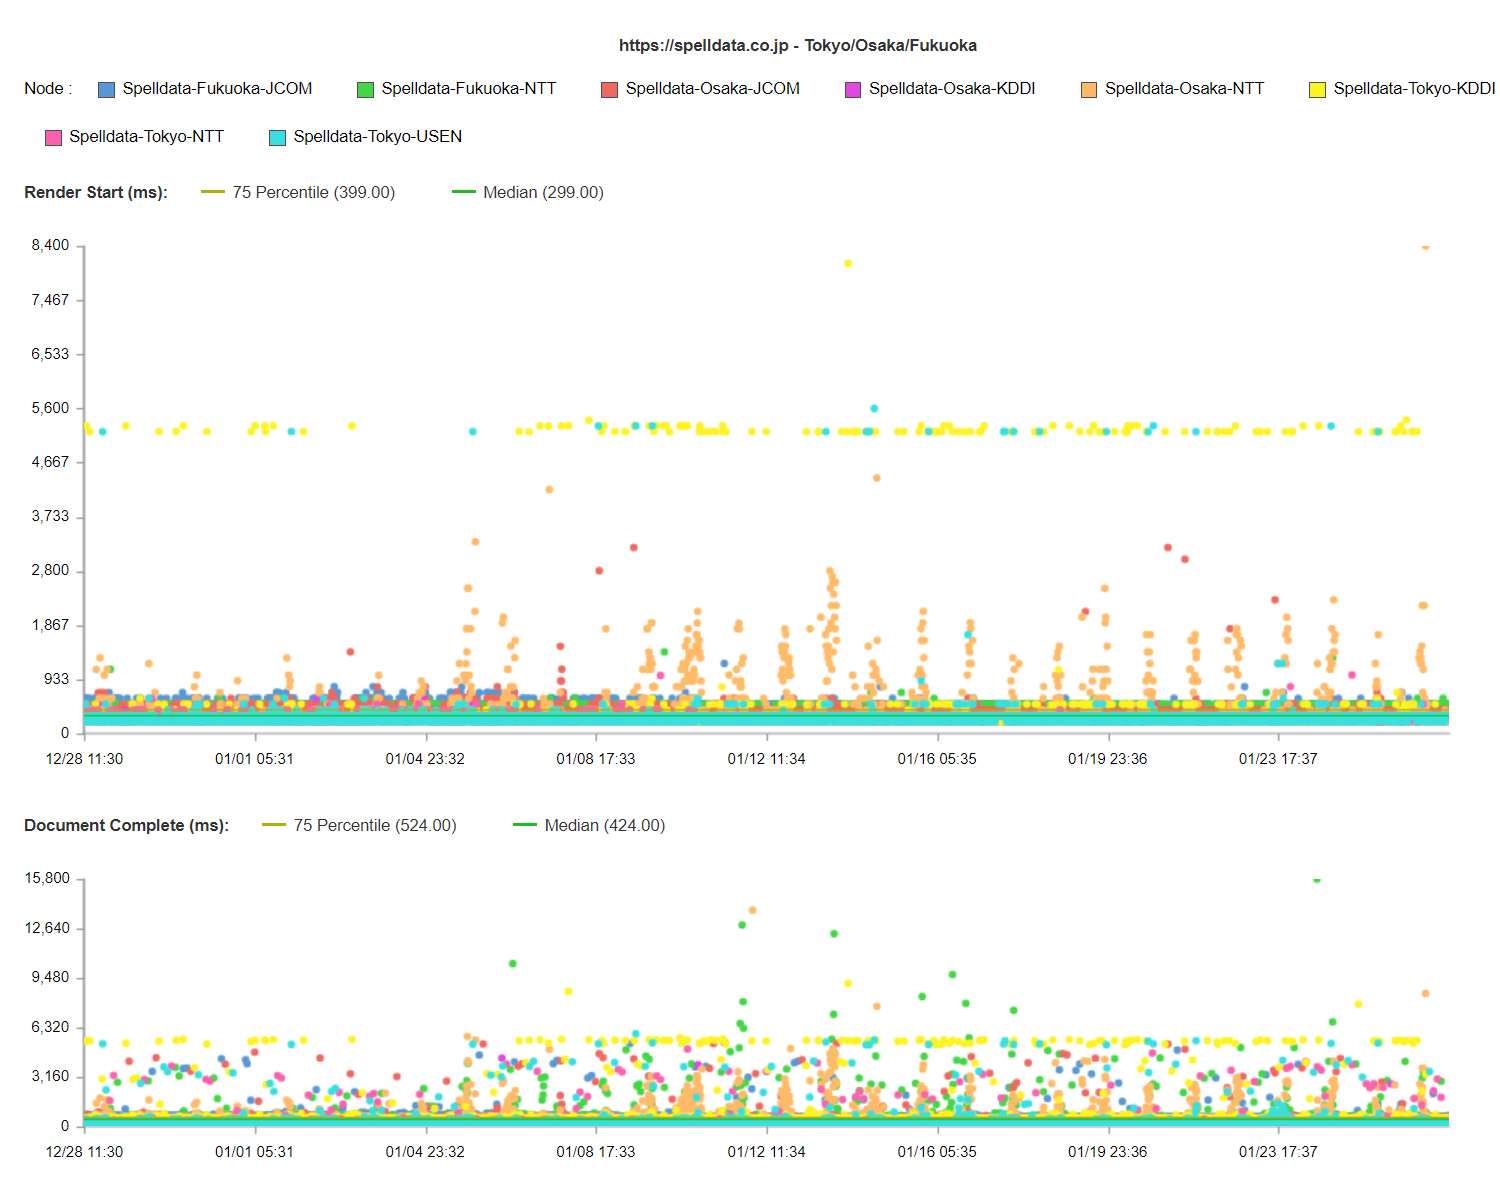The image size is (1500, 1182).
Task: Click Render Start 75 Percentile (399.00) legend
Action: [x=313, y=193]
